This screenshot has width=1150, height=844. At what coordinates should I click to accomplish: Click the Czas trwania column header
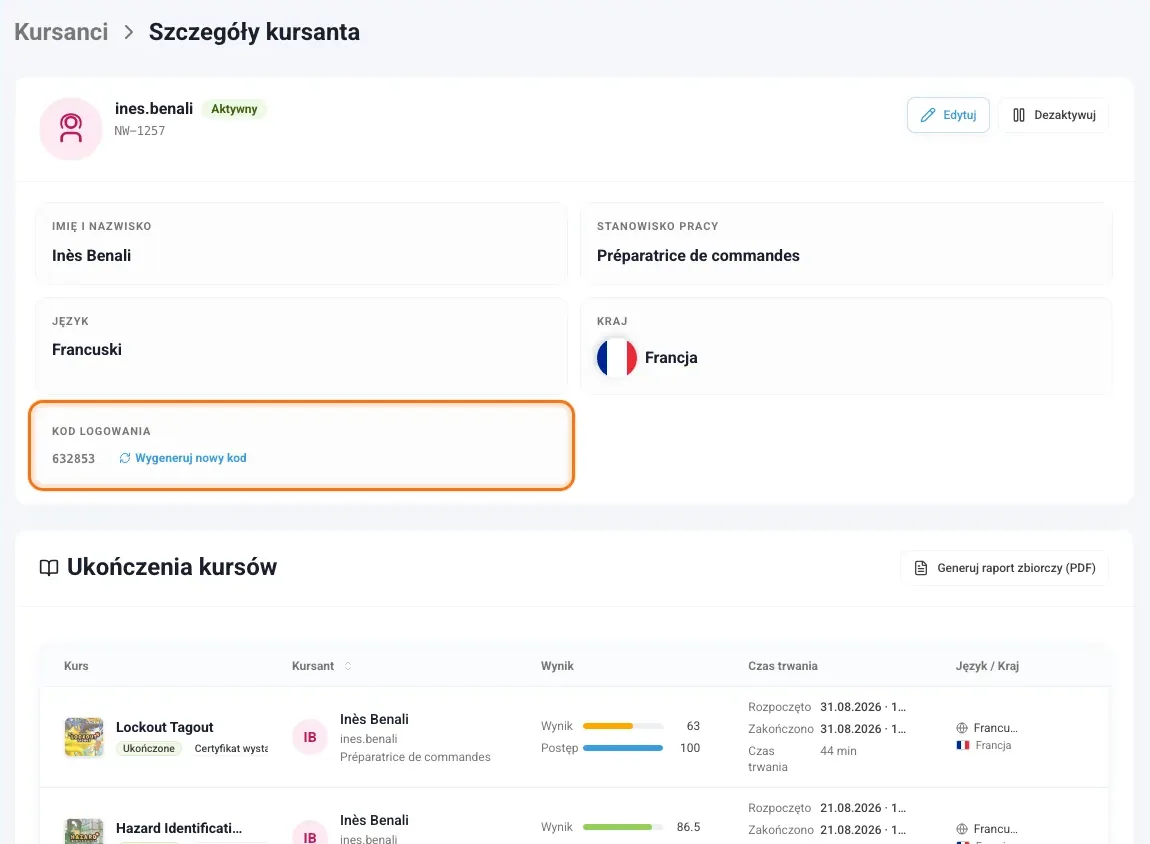[x=783, y=666]
